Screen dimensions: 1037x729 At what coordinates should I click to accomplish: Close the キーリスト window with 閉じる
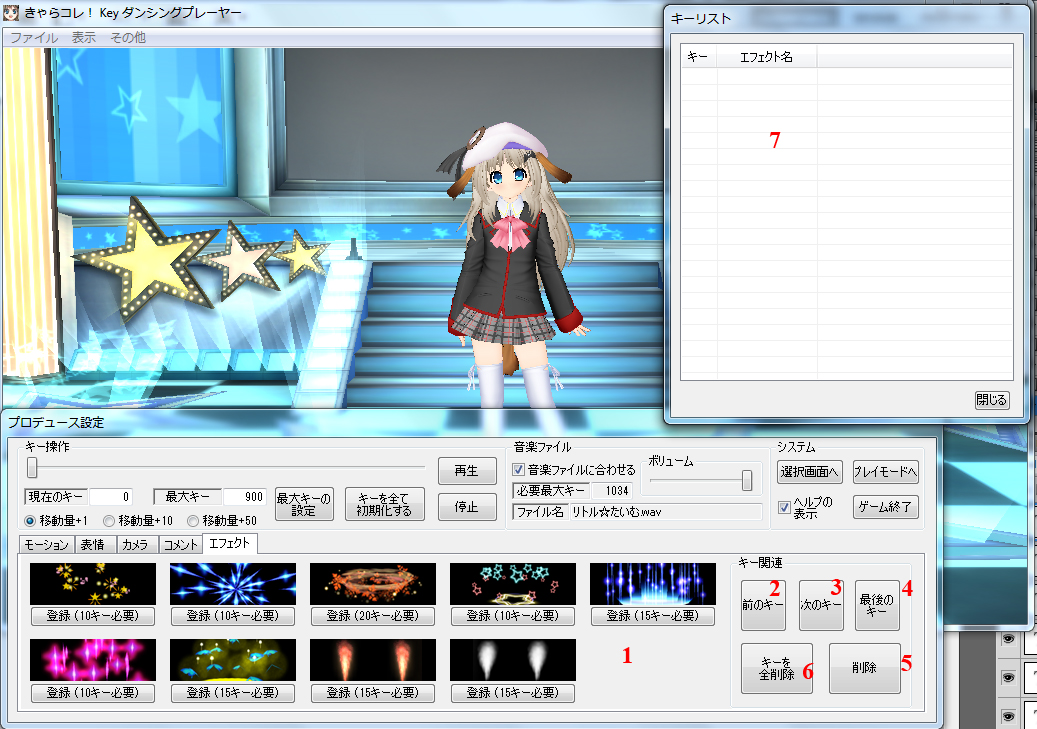[991, 400]
